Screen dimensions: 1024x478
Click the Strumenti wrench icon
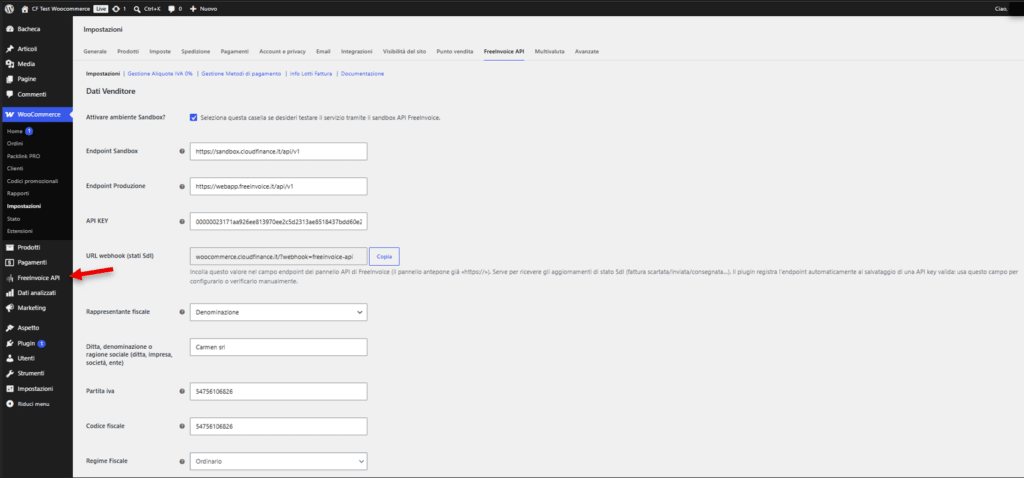(x=10, y=374)
